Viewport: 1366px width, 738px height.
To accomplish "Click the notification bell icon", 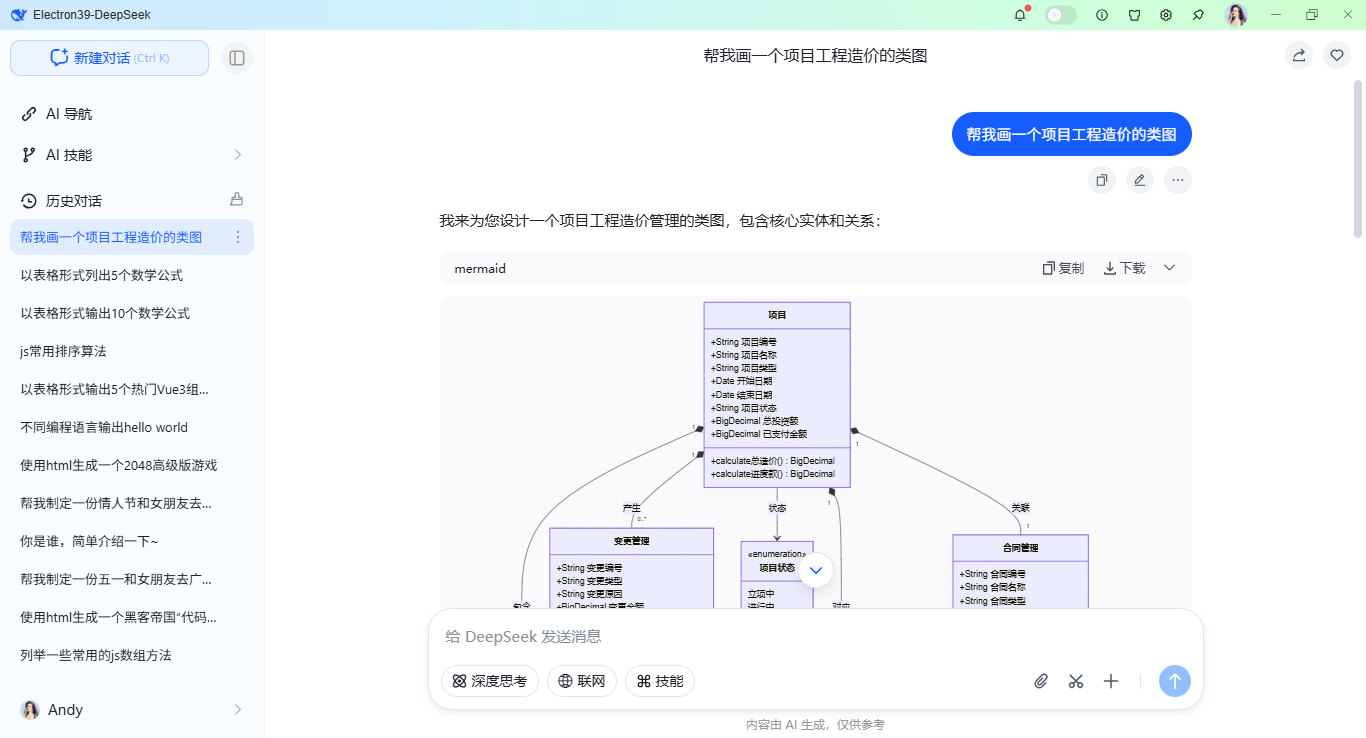I will (1020, 15).
